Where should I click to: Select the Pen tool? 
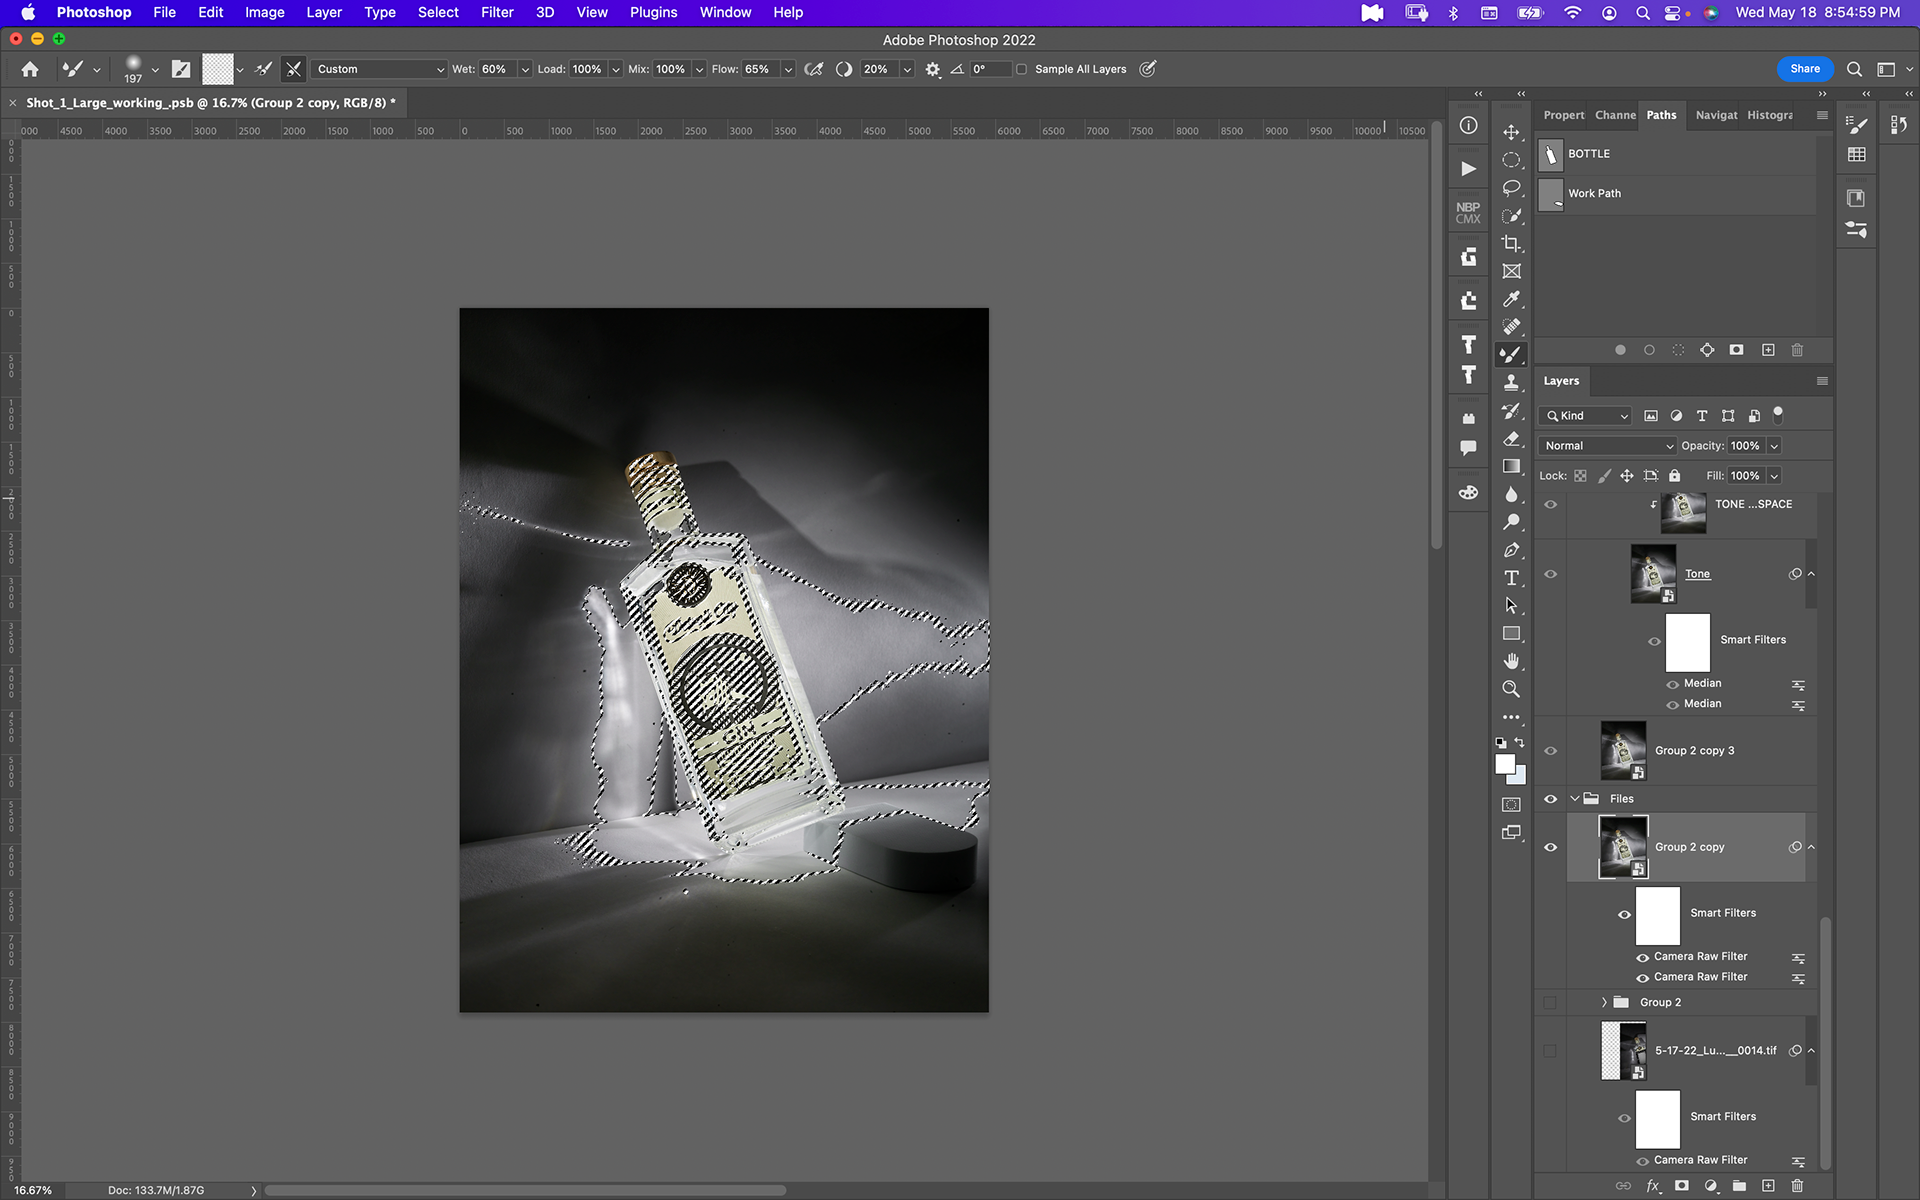(x=1511, y=550)
